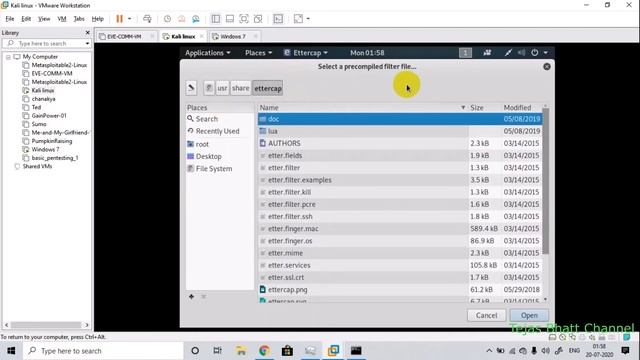Open Ettercap app menu in top bar
Screen dimensions: 640x360
tap(306, 53)
